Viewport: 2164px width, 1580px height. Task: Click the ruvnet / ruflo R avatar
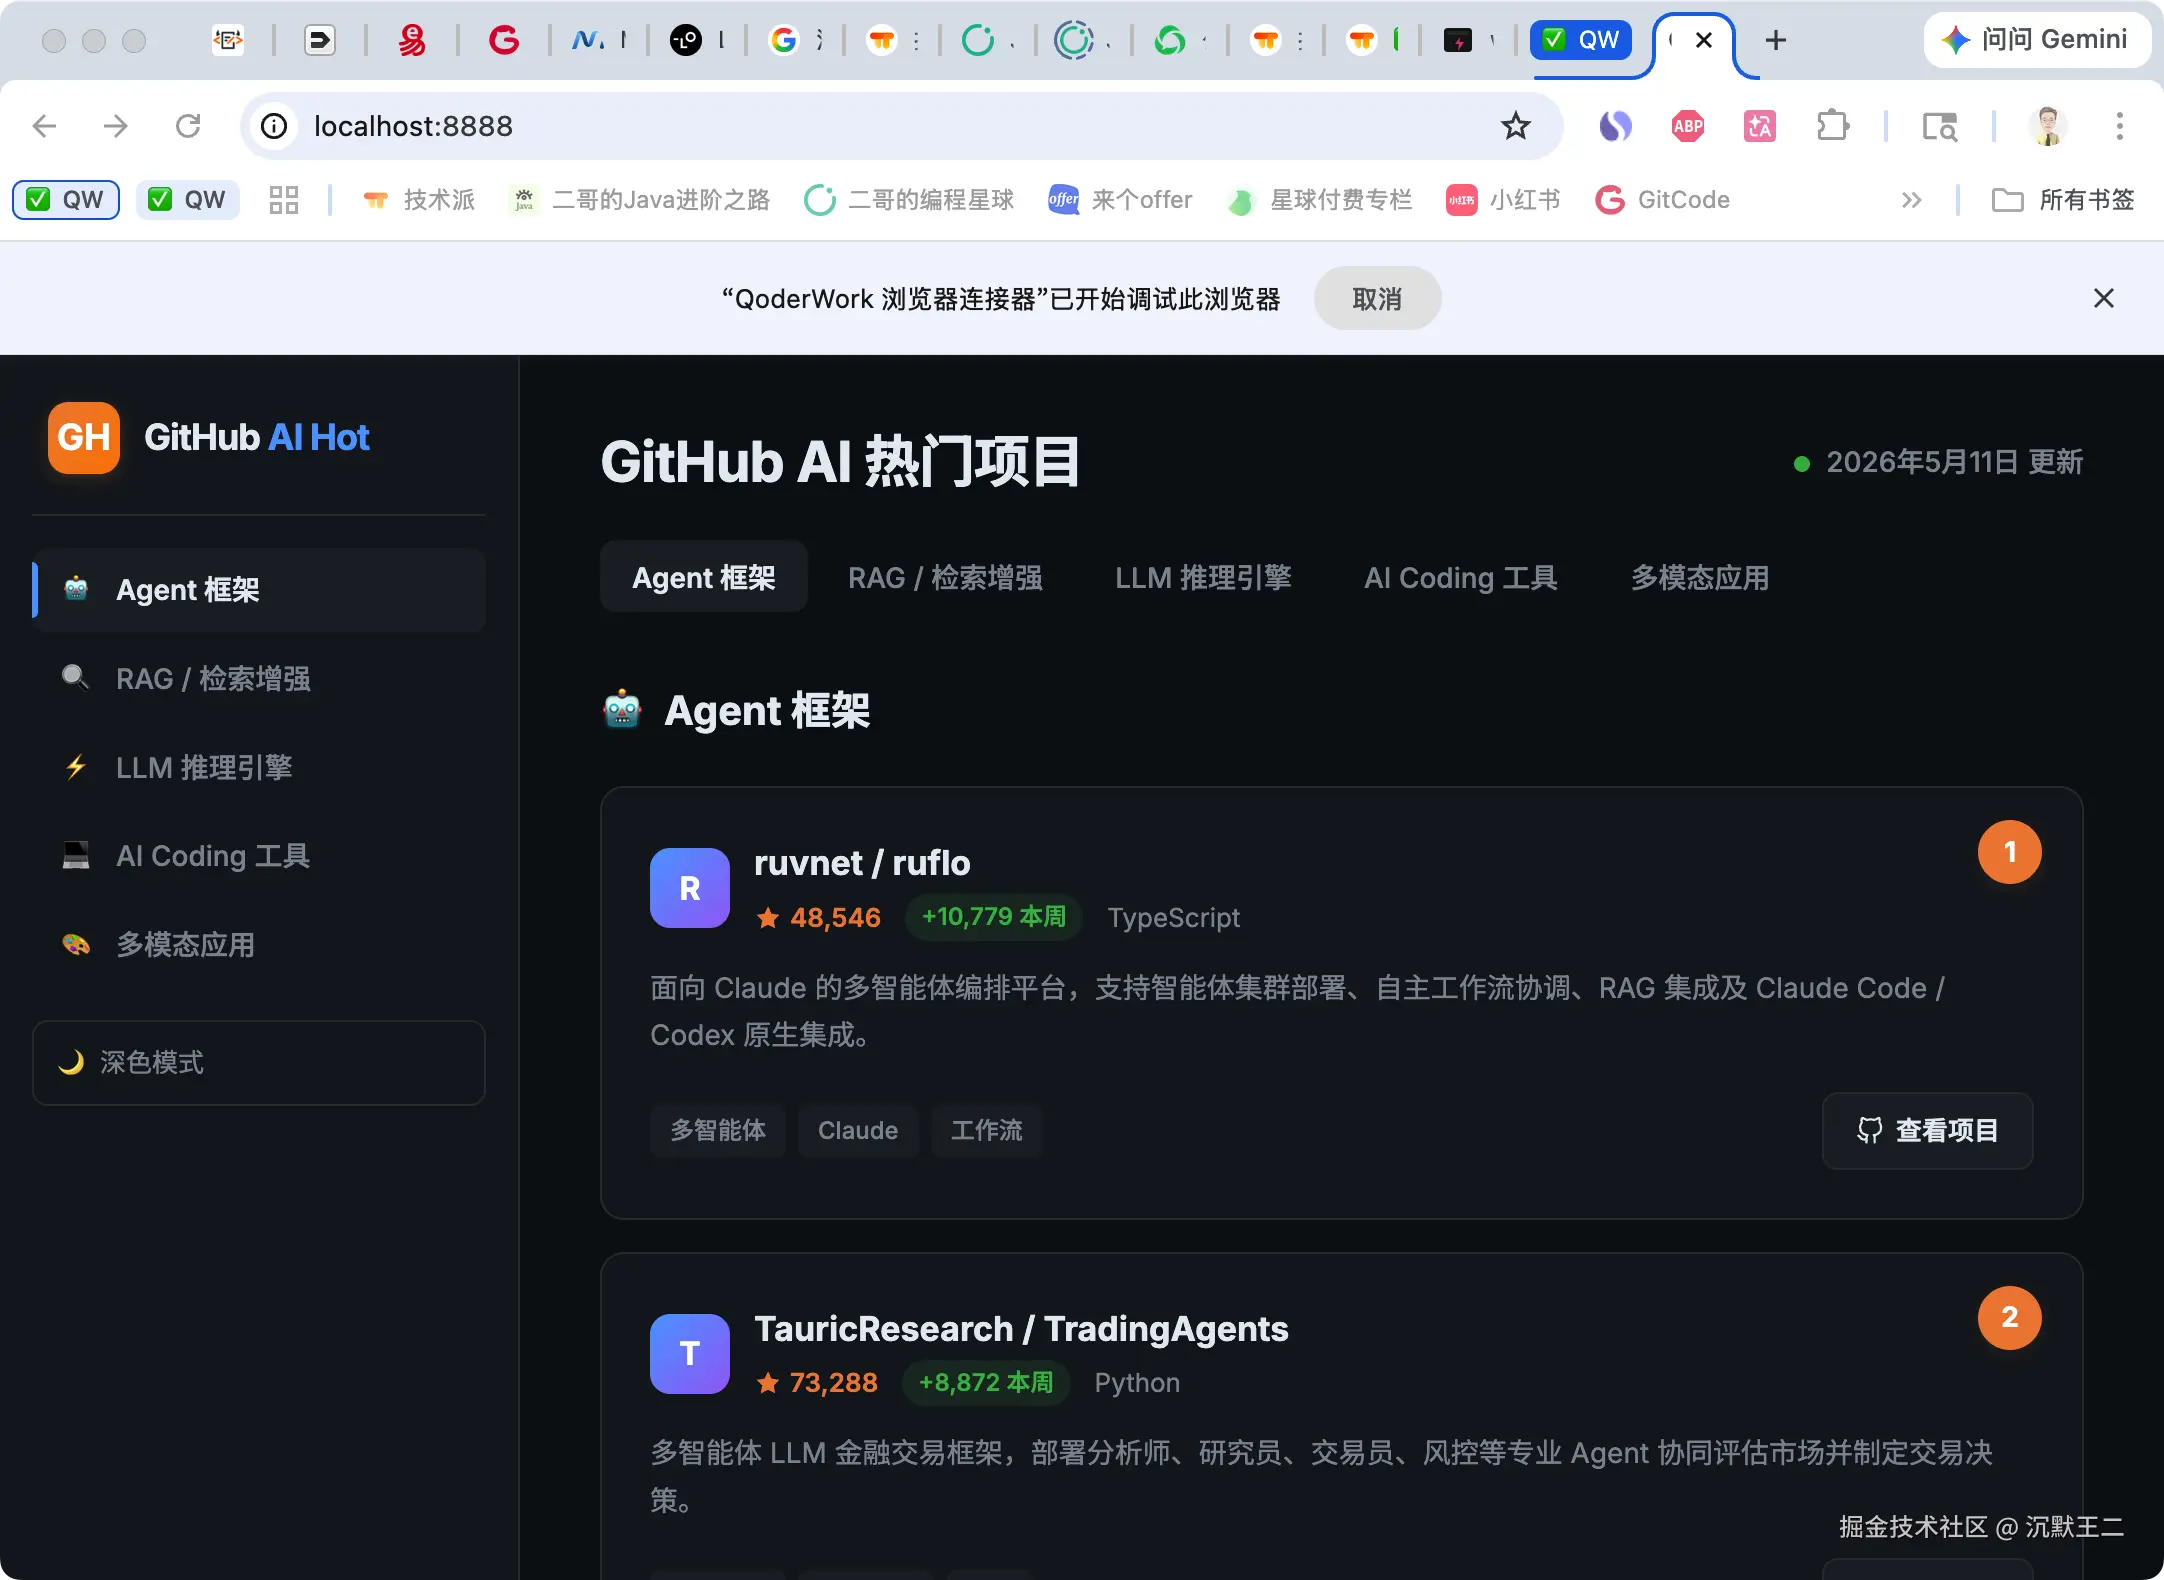click(690, 888)
